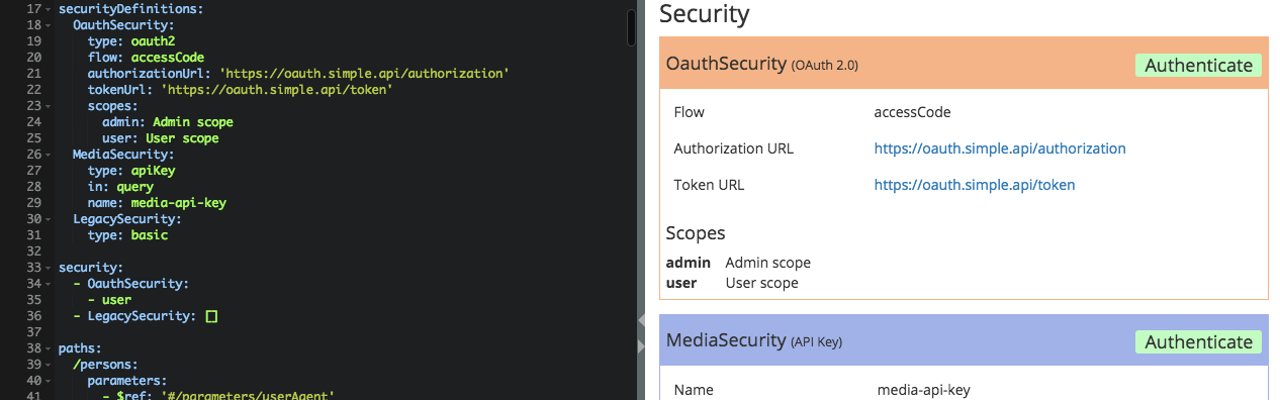Viewport: 1280px width, 400px height.
Task: Fold the security block at line 33
Action: pos(47,269)
